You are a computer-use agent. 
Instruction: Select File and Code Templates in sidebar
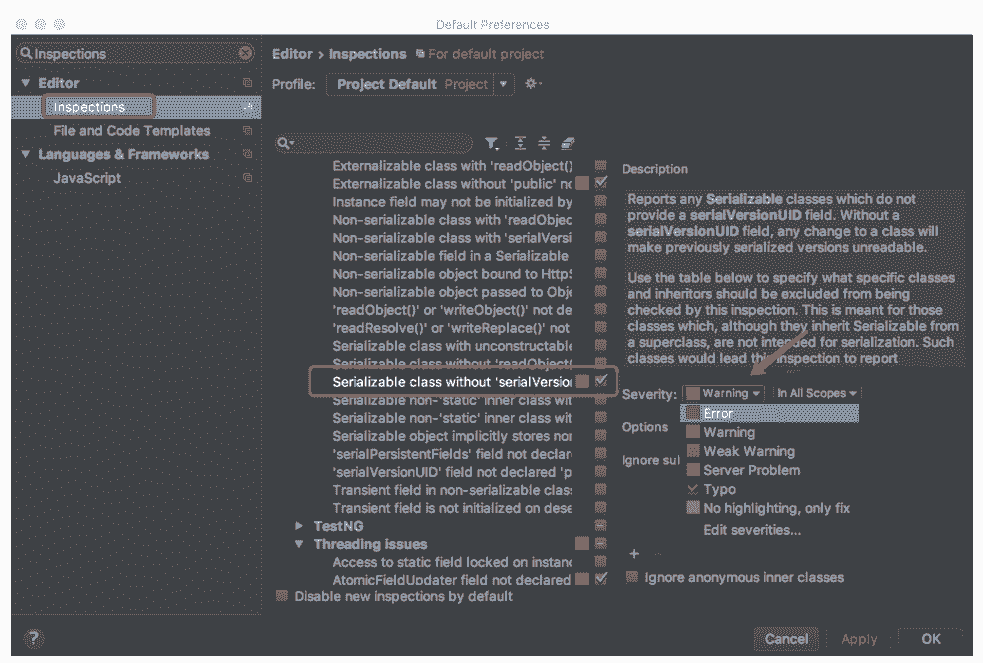tap(131, 131)
